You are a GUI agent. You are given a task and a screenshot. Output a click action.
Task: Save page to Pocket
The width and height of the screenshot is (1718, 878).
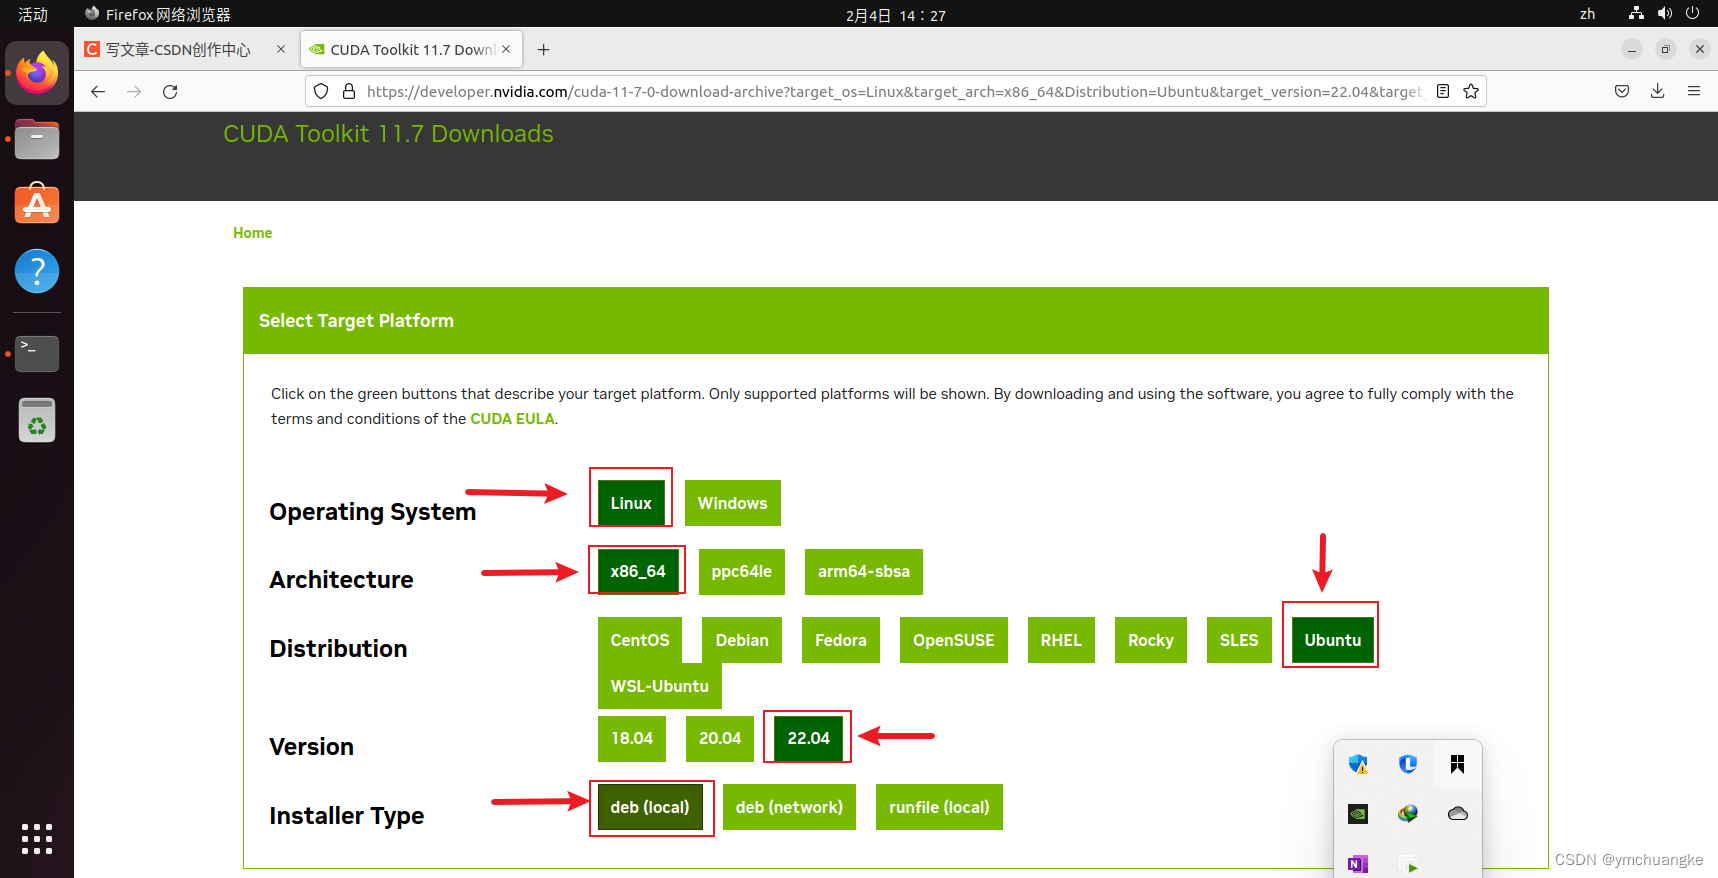pyautogui.click(x=1622, y=91)
